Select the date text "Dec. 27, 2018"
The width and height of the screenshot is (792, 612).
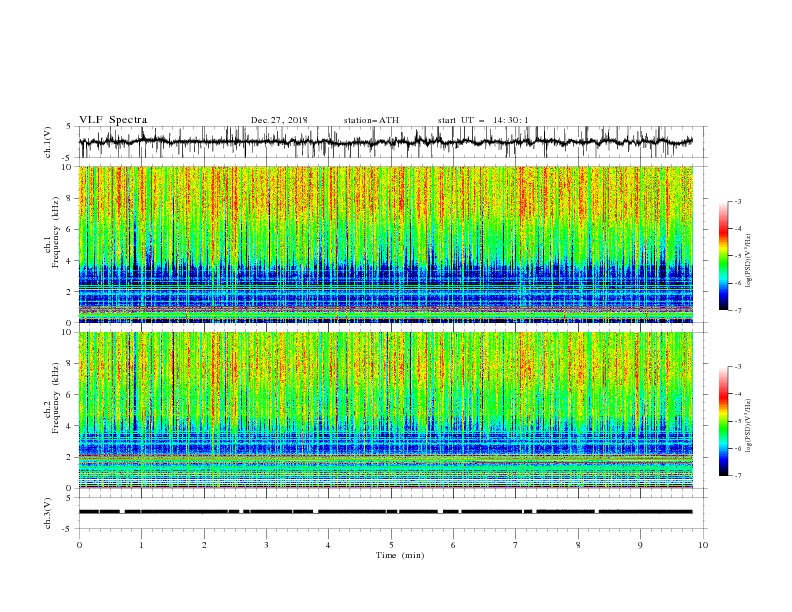pos(279,120)
